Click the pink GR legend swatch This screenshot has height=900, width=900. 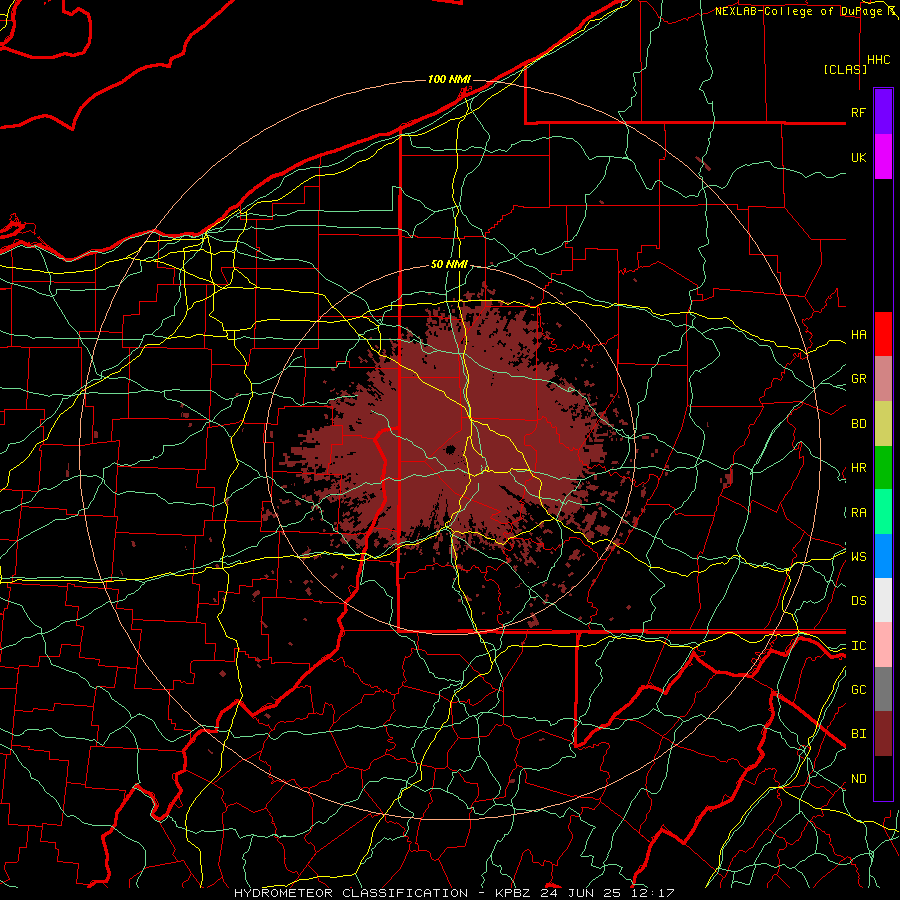pyautogui.click(x=883, y=379)
